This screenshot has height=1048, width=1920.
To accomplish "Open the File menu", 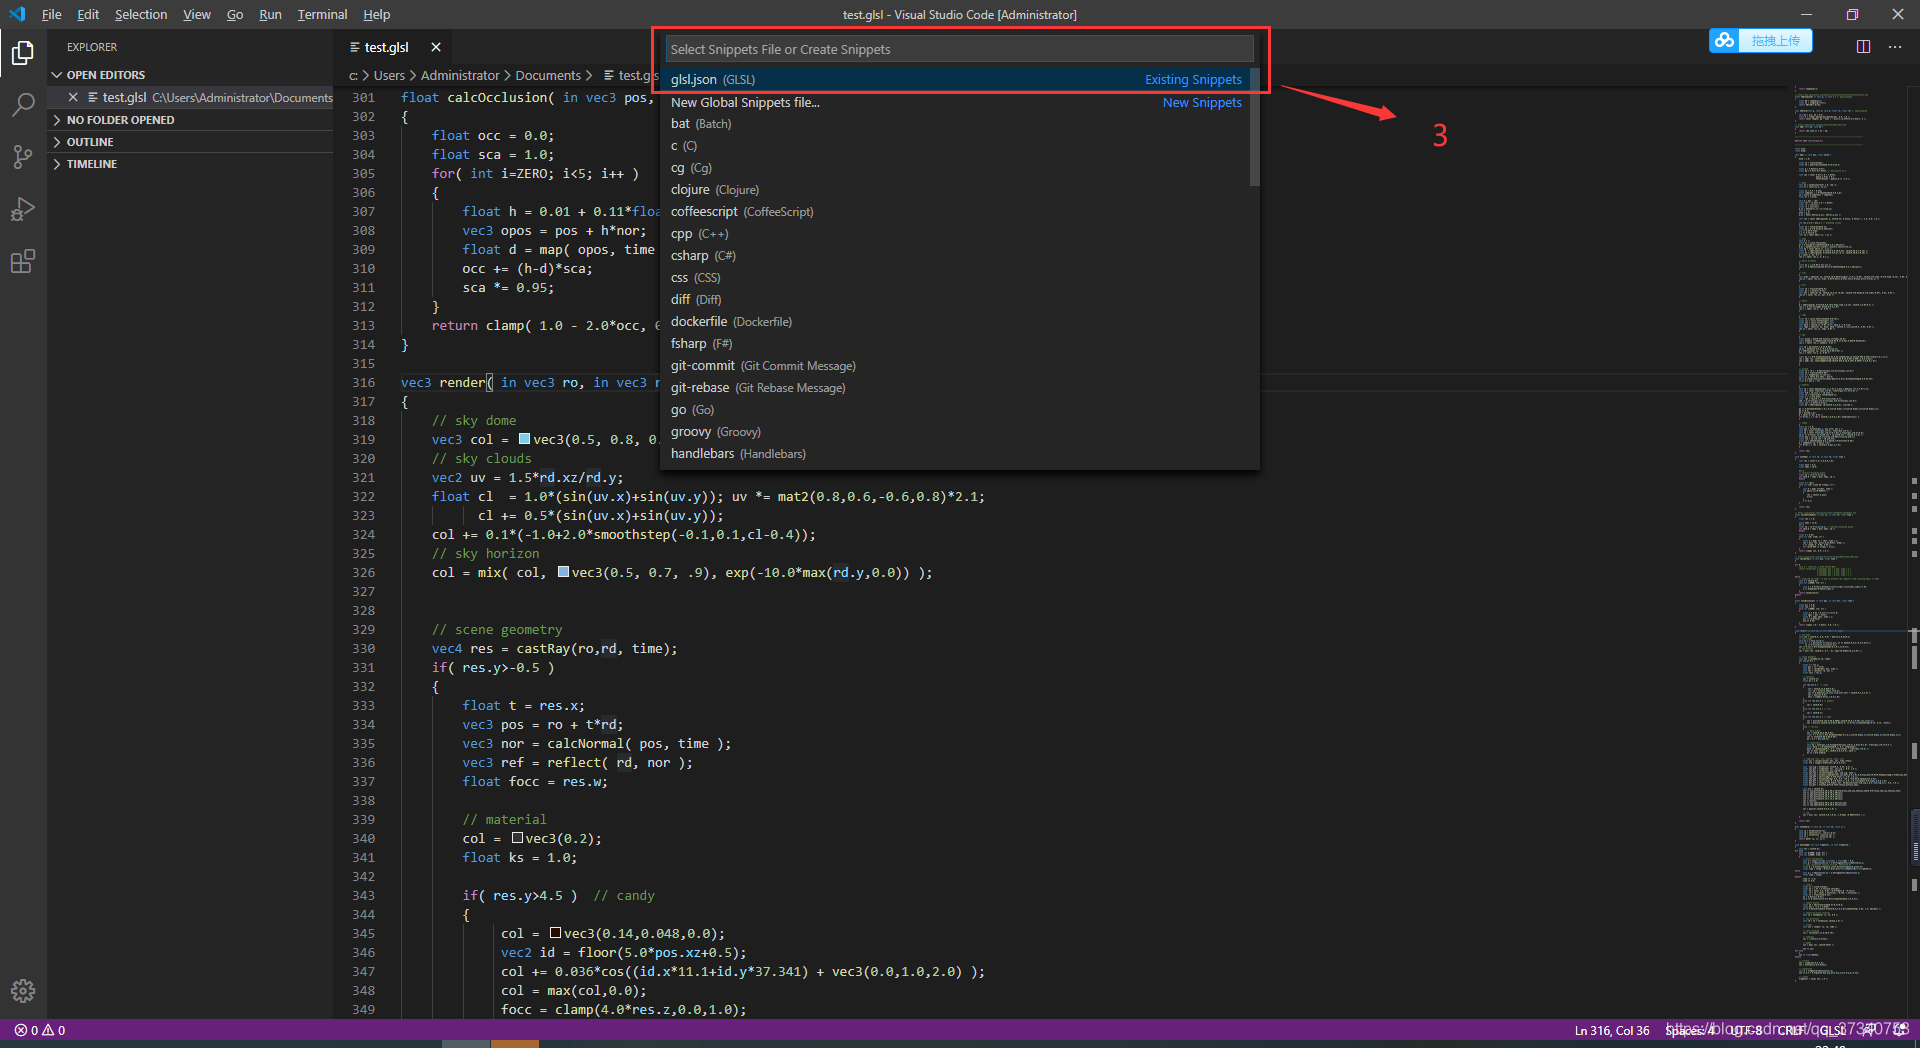I will coord(51,14).
